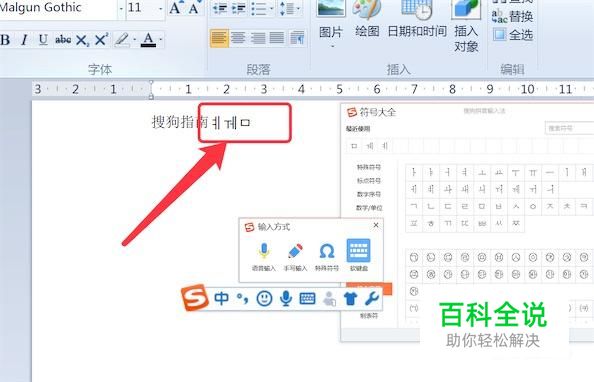Align text left

219,38
